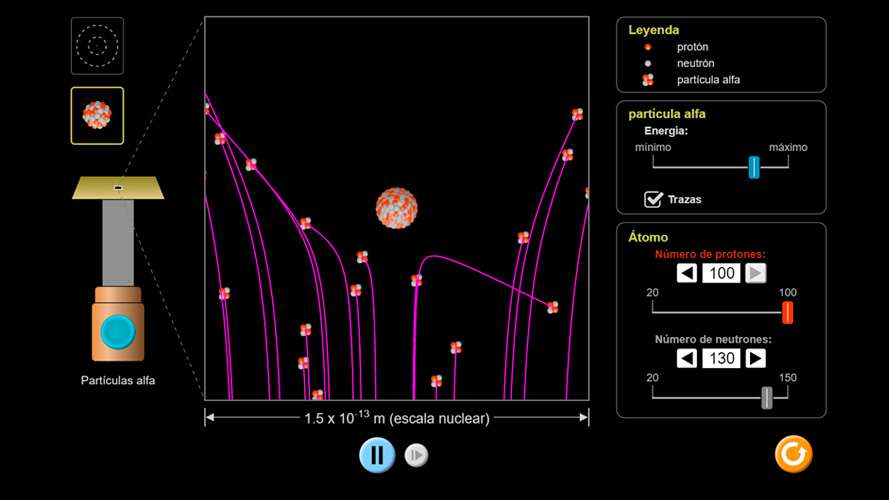889x500 pixels.
Task: Click the protón legend icon
Action: tap(647, 47)
